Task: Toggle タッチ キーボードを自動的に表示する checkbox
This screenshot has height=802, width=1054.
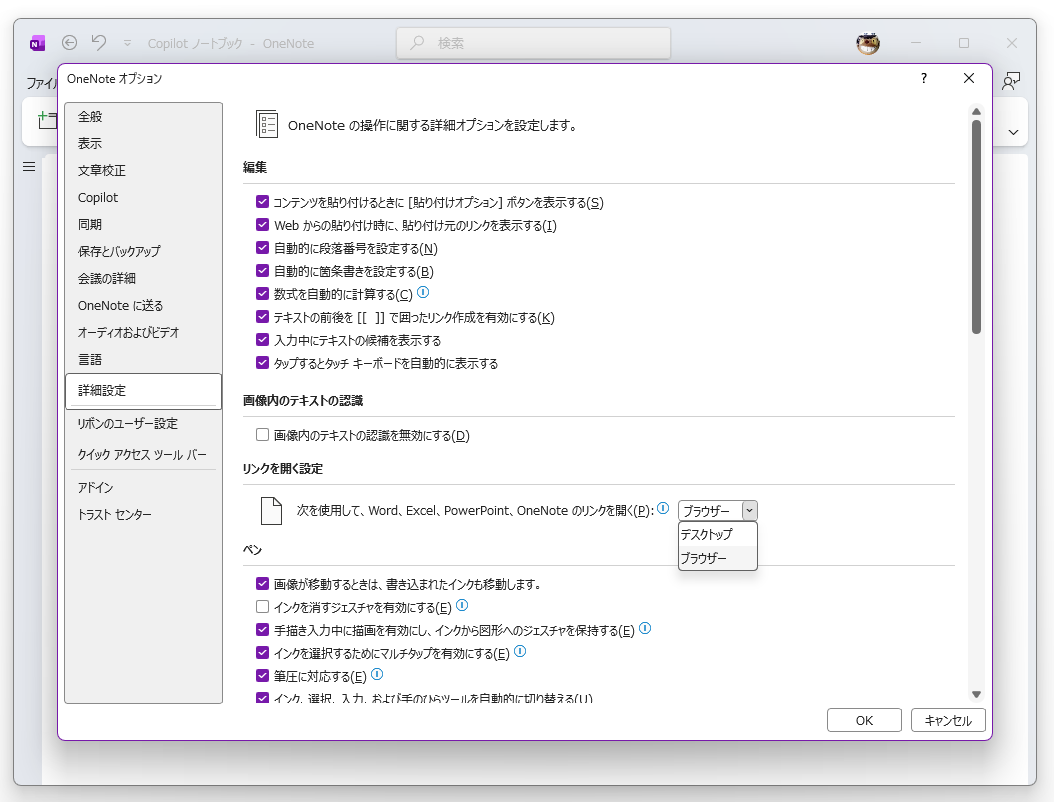Action: click(262, 362)
